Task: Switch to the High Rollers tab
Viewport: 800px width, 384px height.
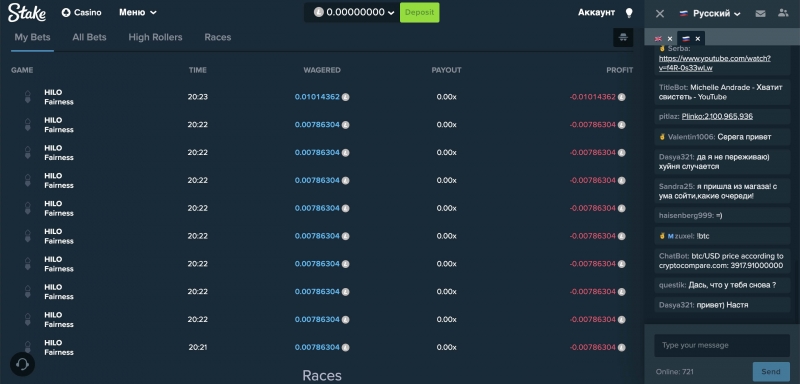Action: tap(155, 37)
